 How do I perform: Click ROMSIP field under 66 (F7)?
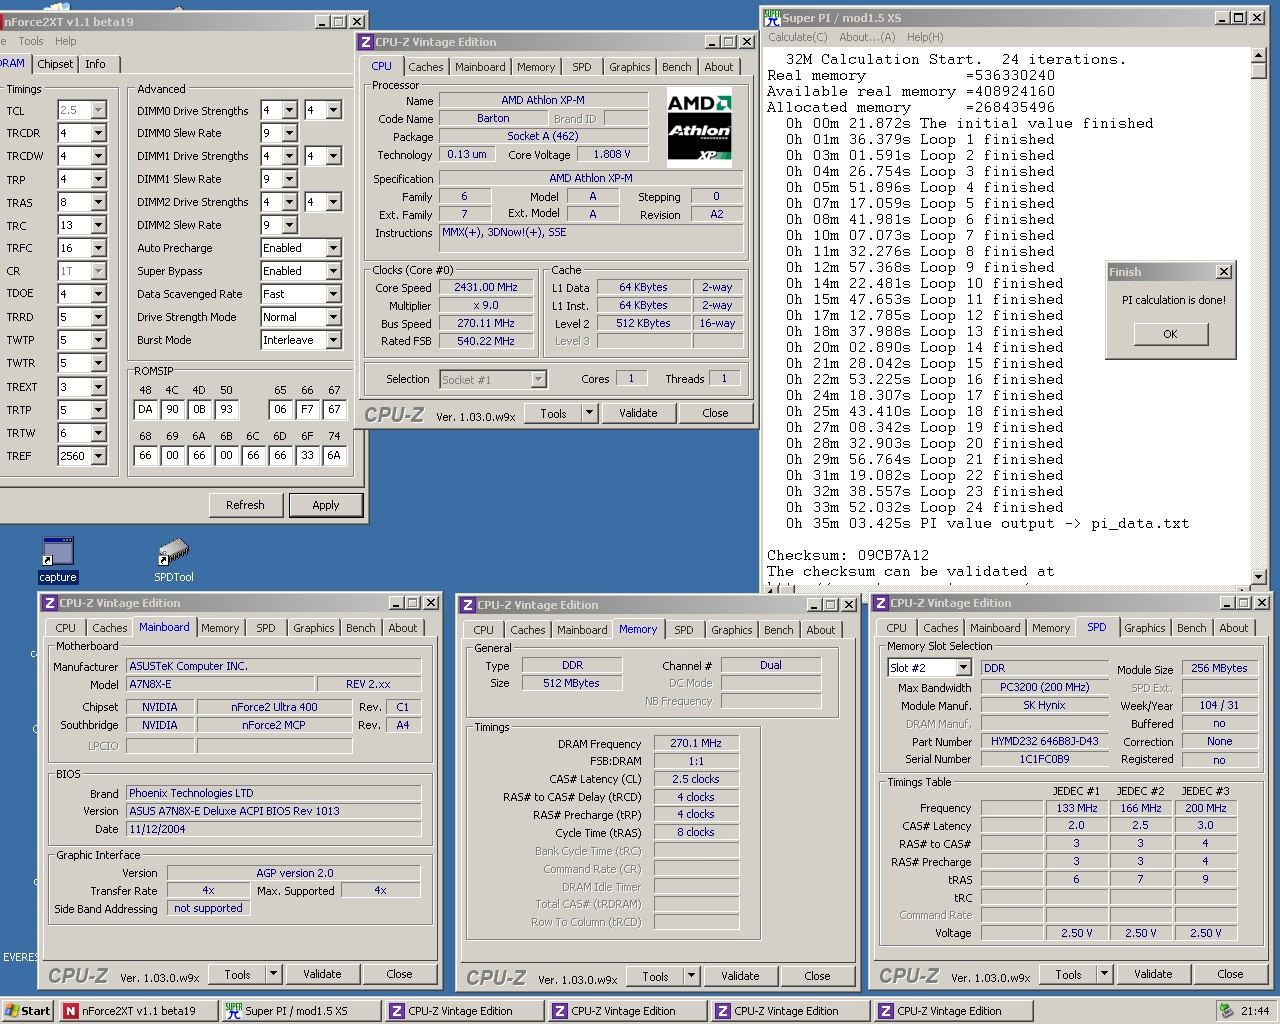[x=307, y=409]
